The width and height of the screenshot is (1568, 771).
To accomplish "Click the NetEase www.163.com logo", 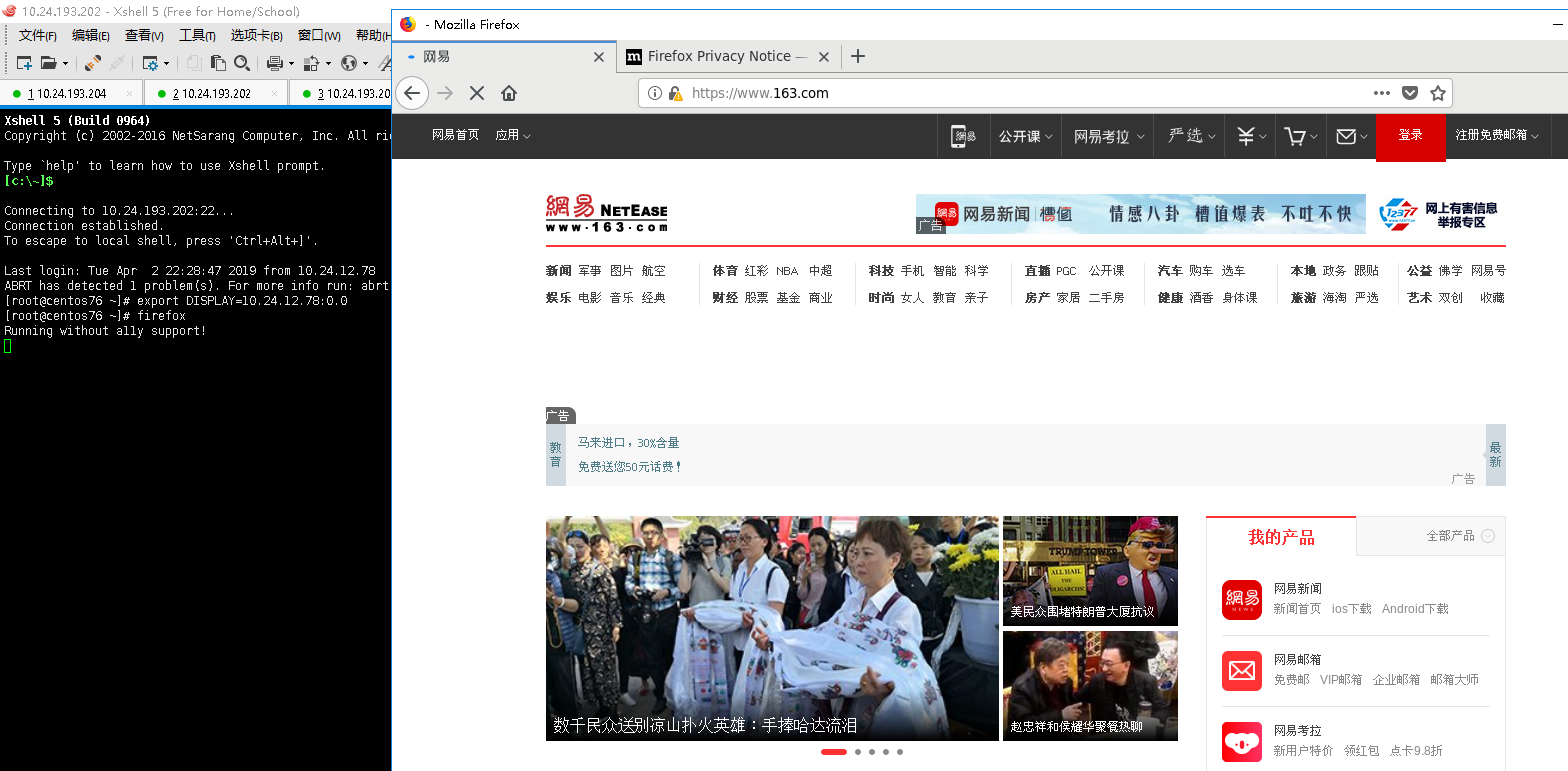I will click(606, 213).
